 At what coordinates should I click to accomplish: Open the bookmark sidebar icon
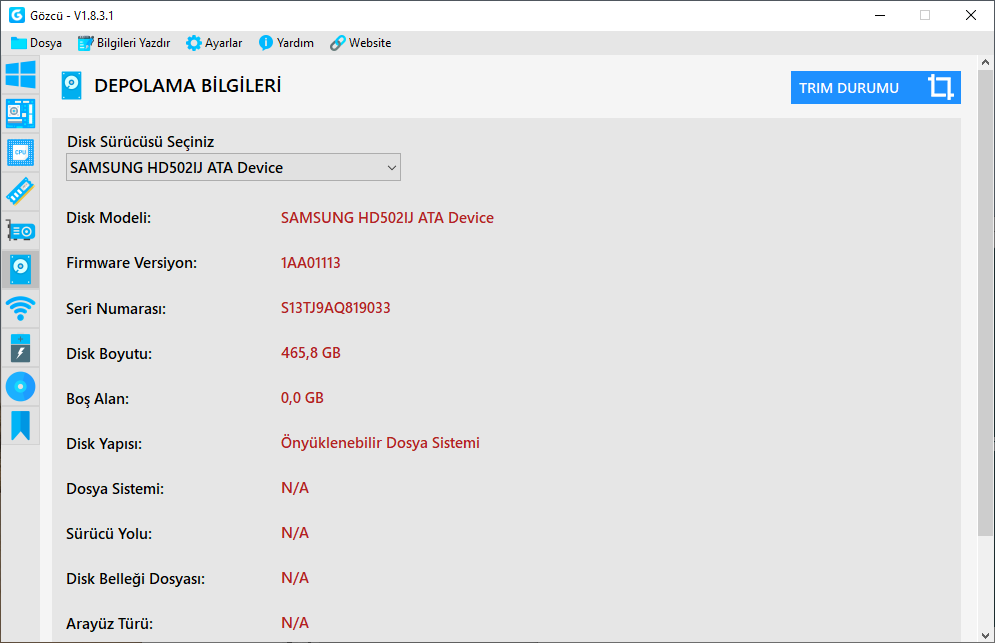click(20, 425)
